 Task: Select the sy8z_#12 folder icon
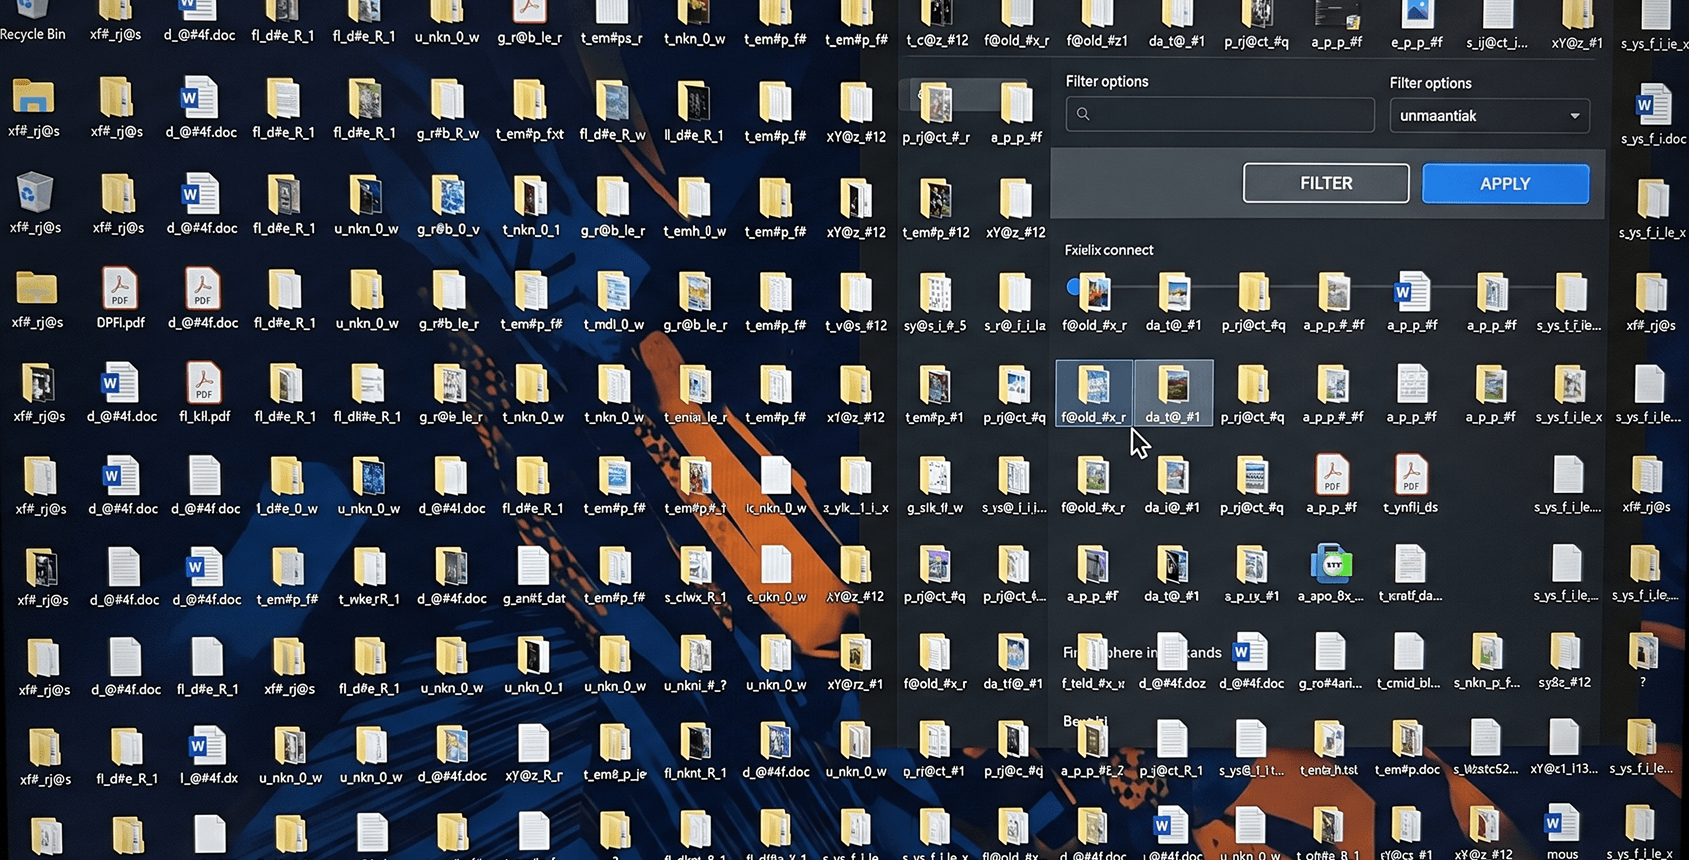pyautogui.click(x=1564, y=653)
